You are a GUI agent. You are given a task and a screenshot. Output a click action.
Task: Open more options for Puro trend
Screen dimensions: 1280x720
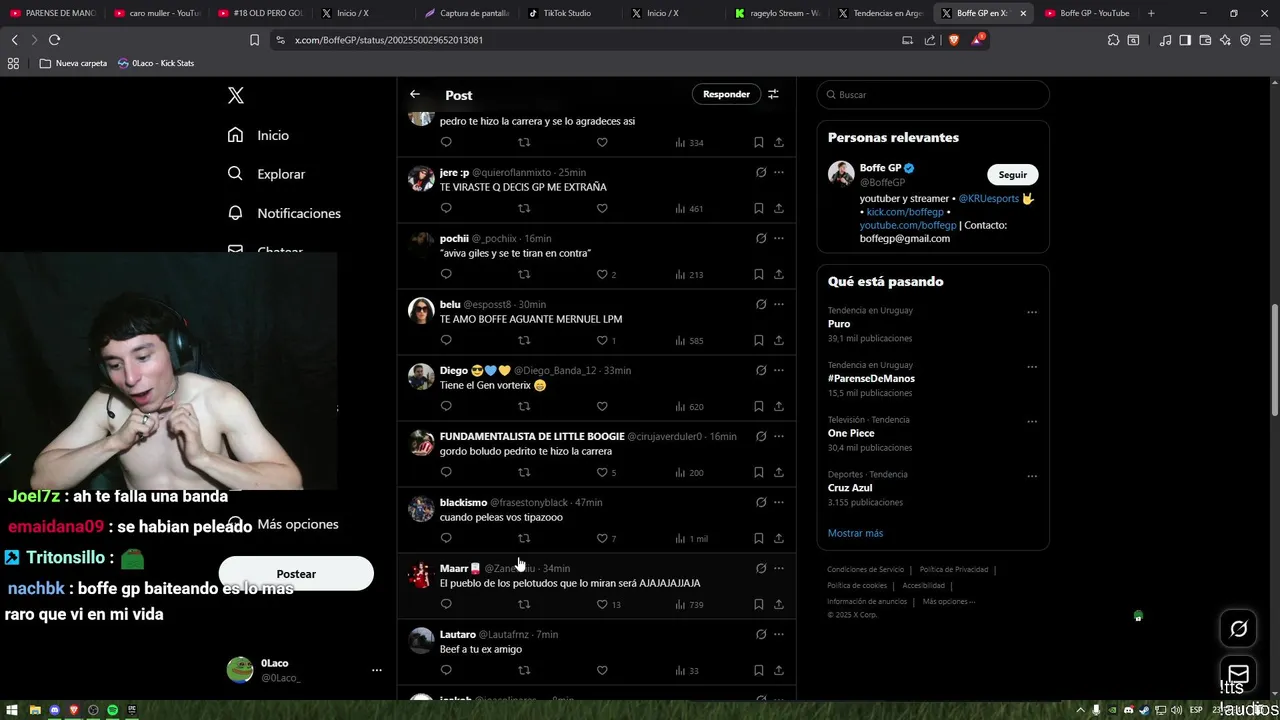[x=1032, y=312]
